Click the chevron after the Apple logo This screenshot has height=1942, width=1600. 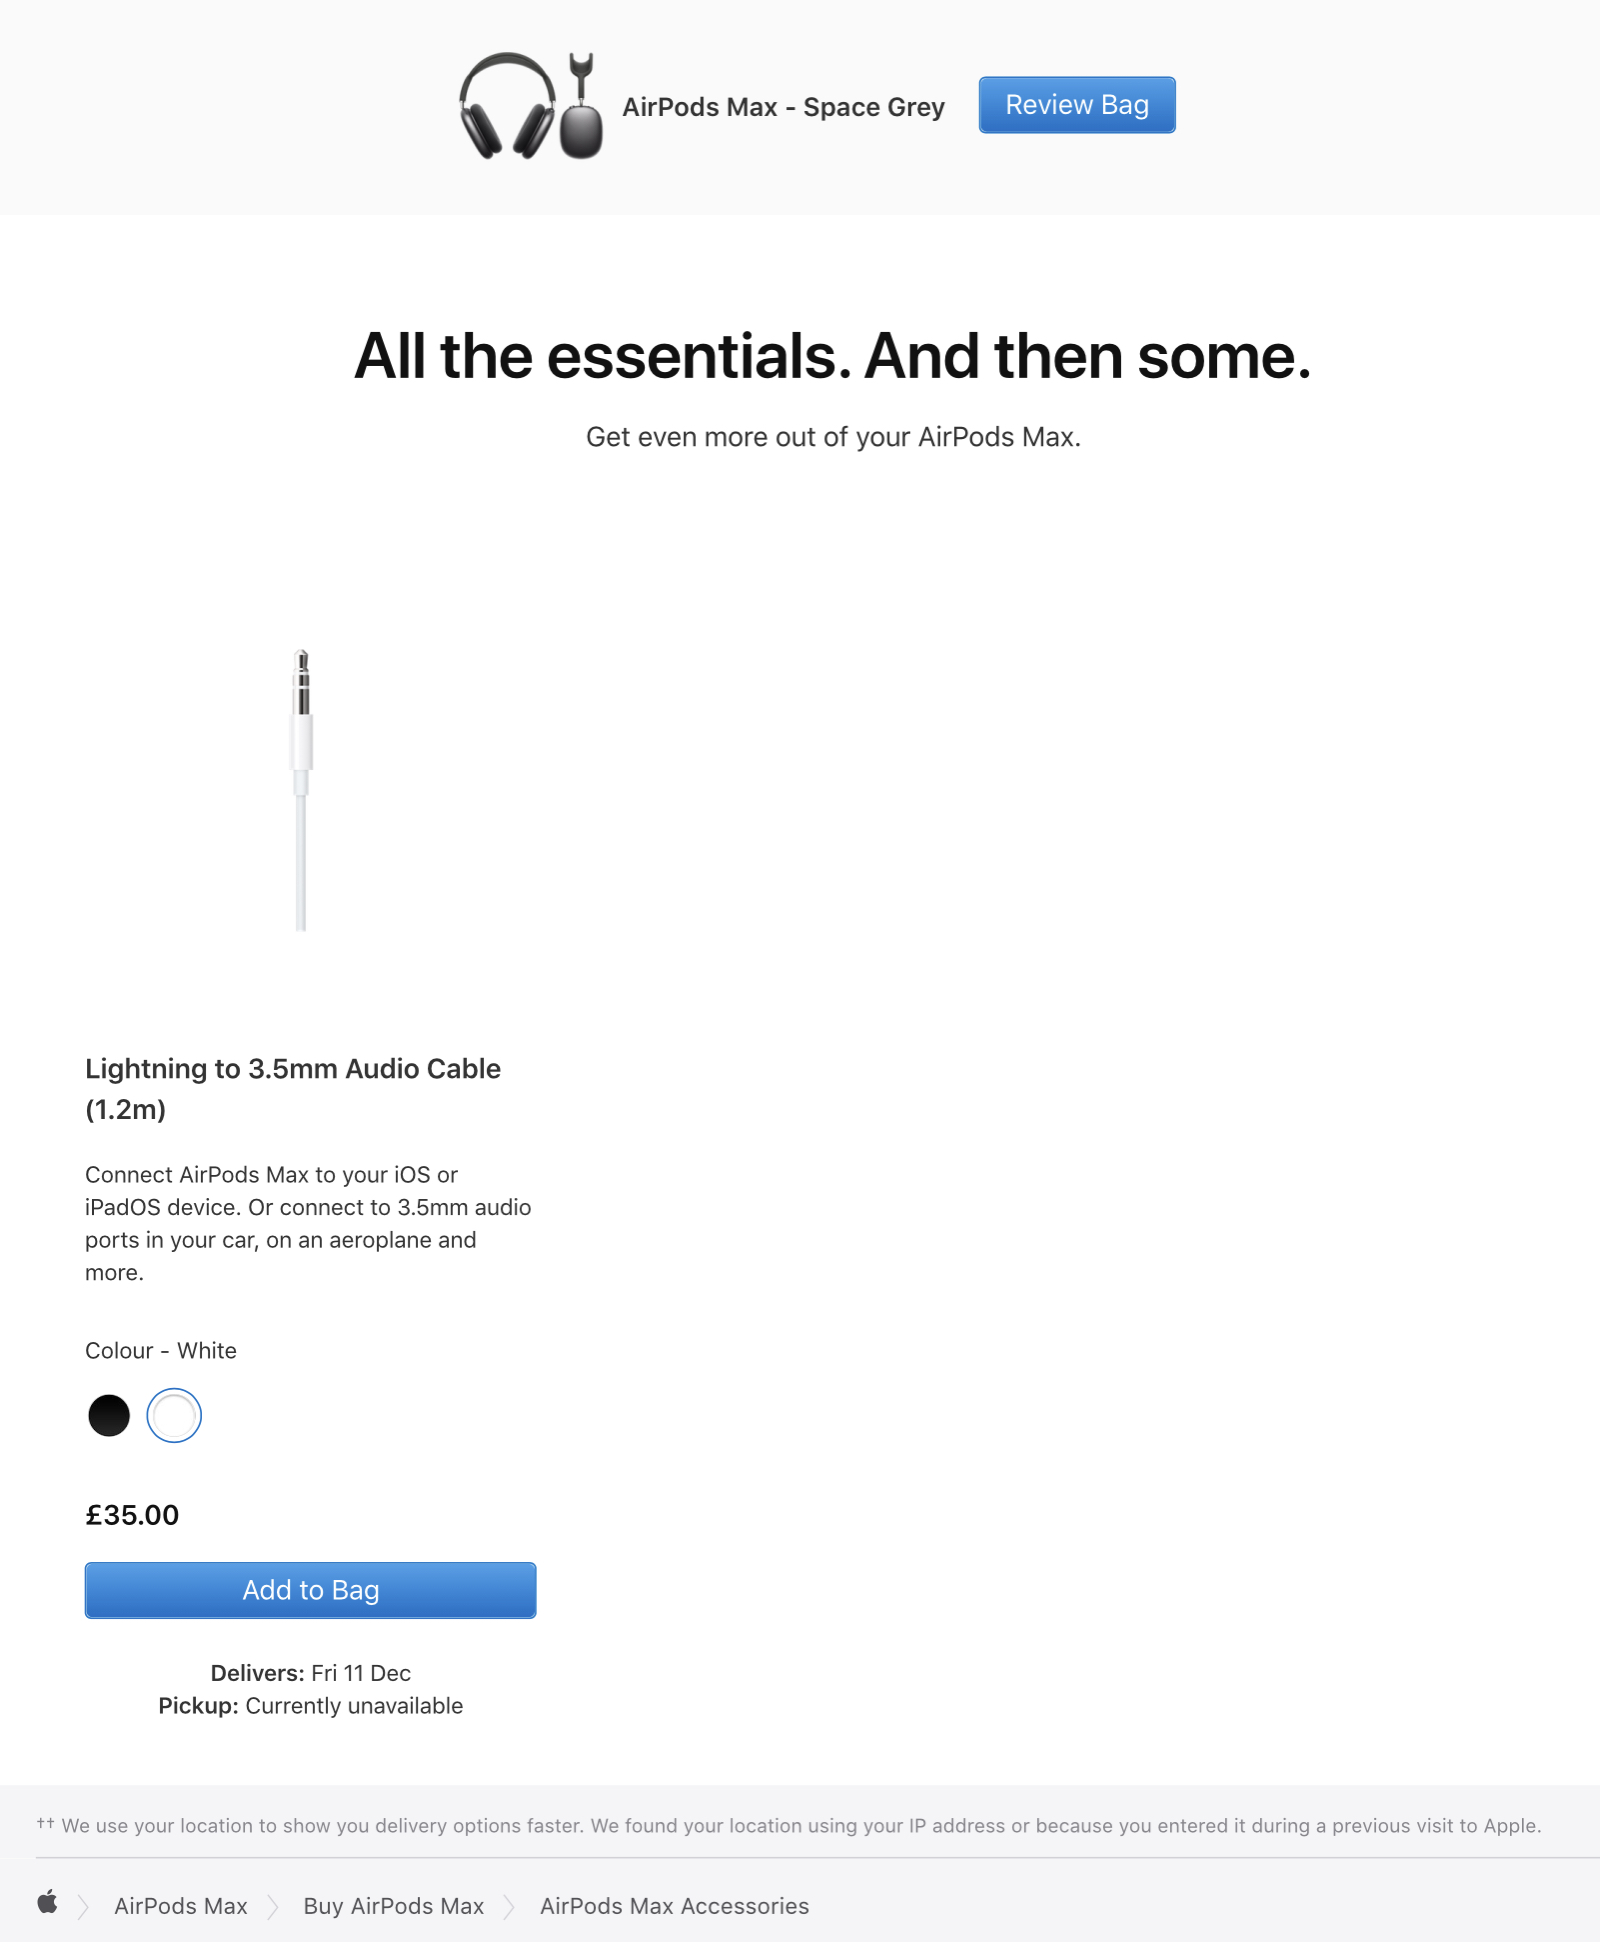[x=83, y=1907]
